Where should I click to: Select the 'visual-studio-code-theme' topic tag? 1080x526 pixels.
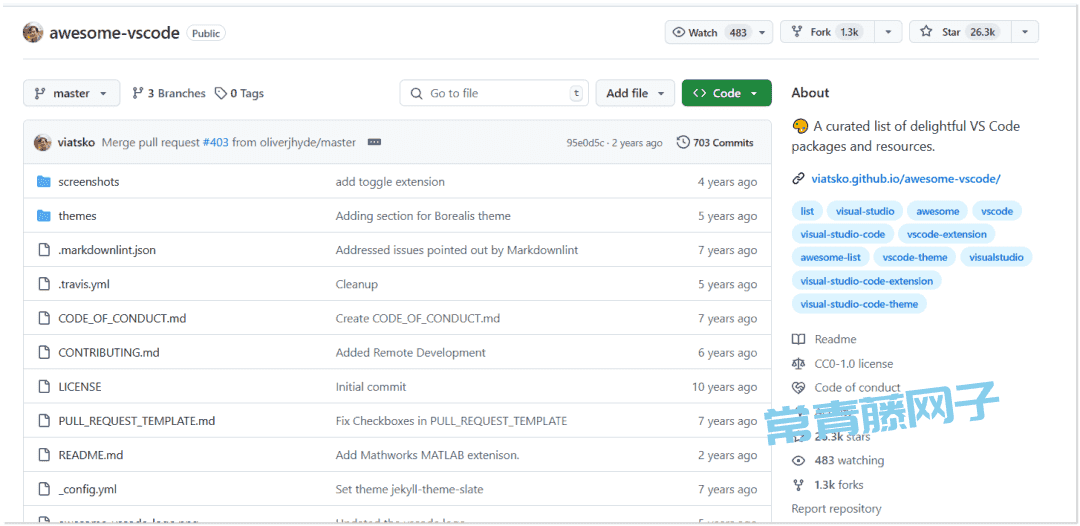click(859, 304)
